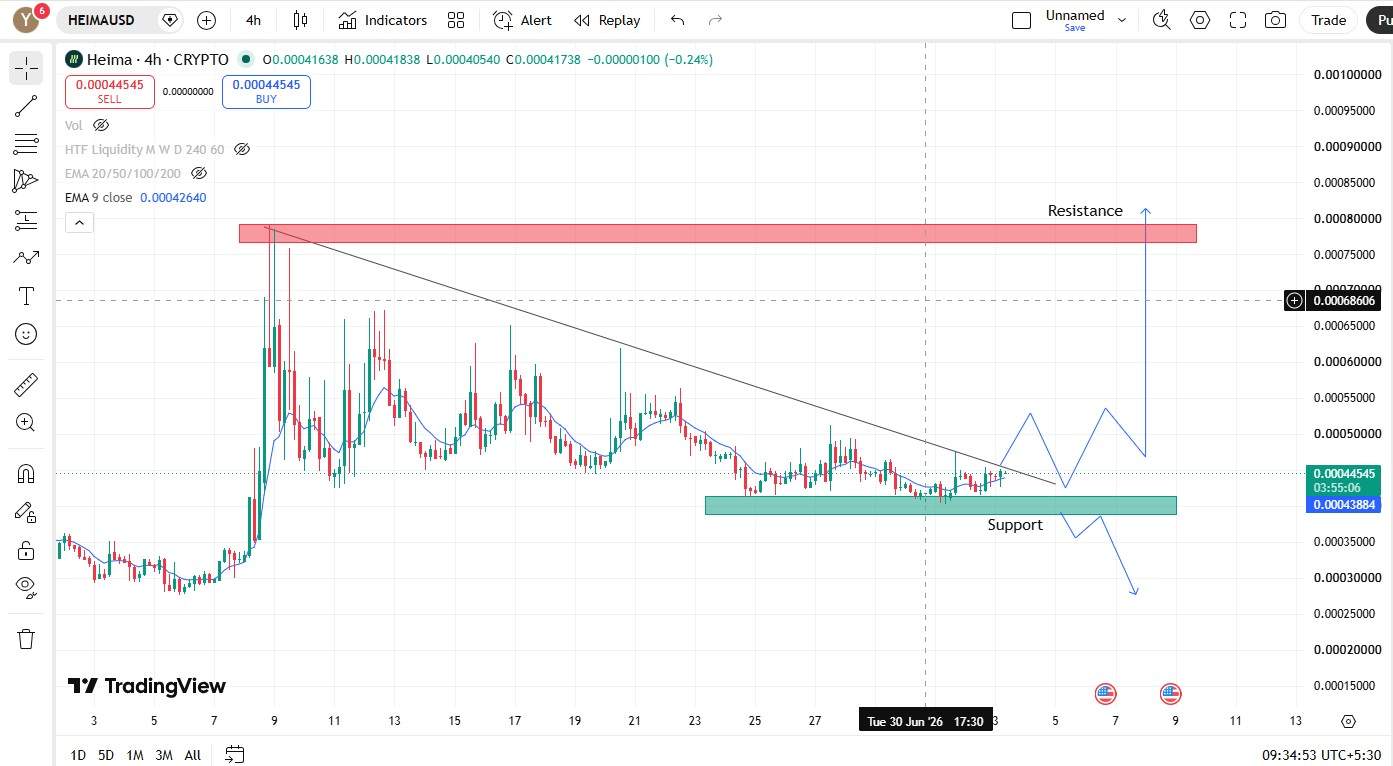Open the pitchfork pattern tools
Screen dimensions: 1393x766
27,181
